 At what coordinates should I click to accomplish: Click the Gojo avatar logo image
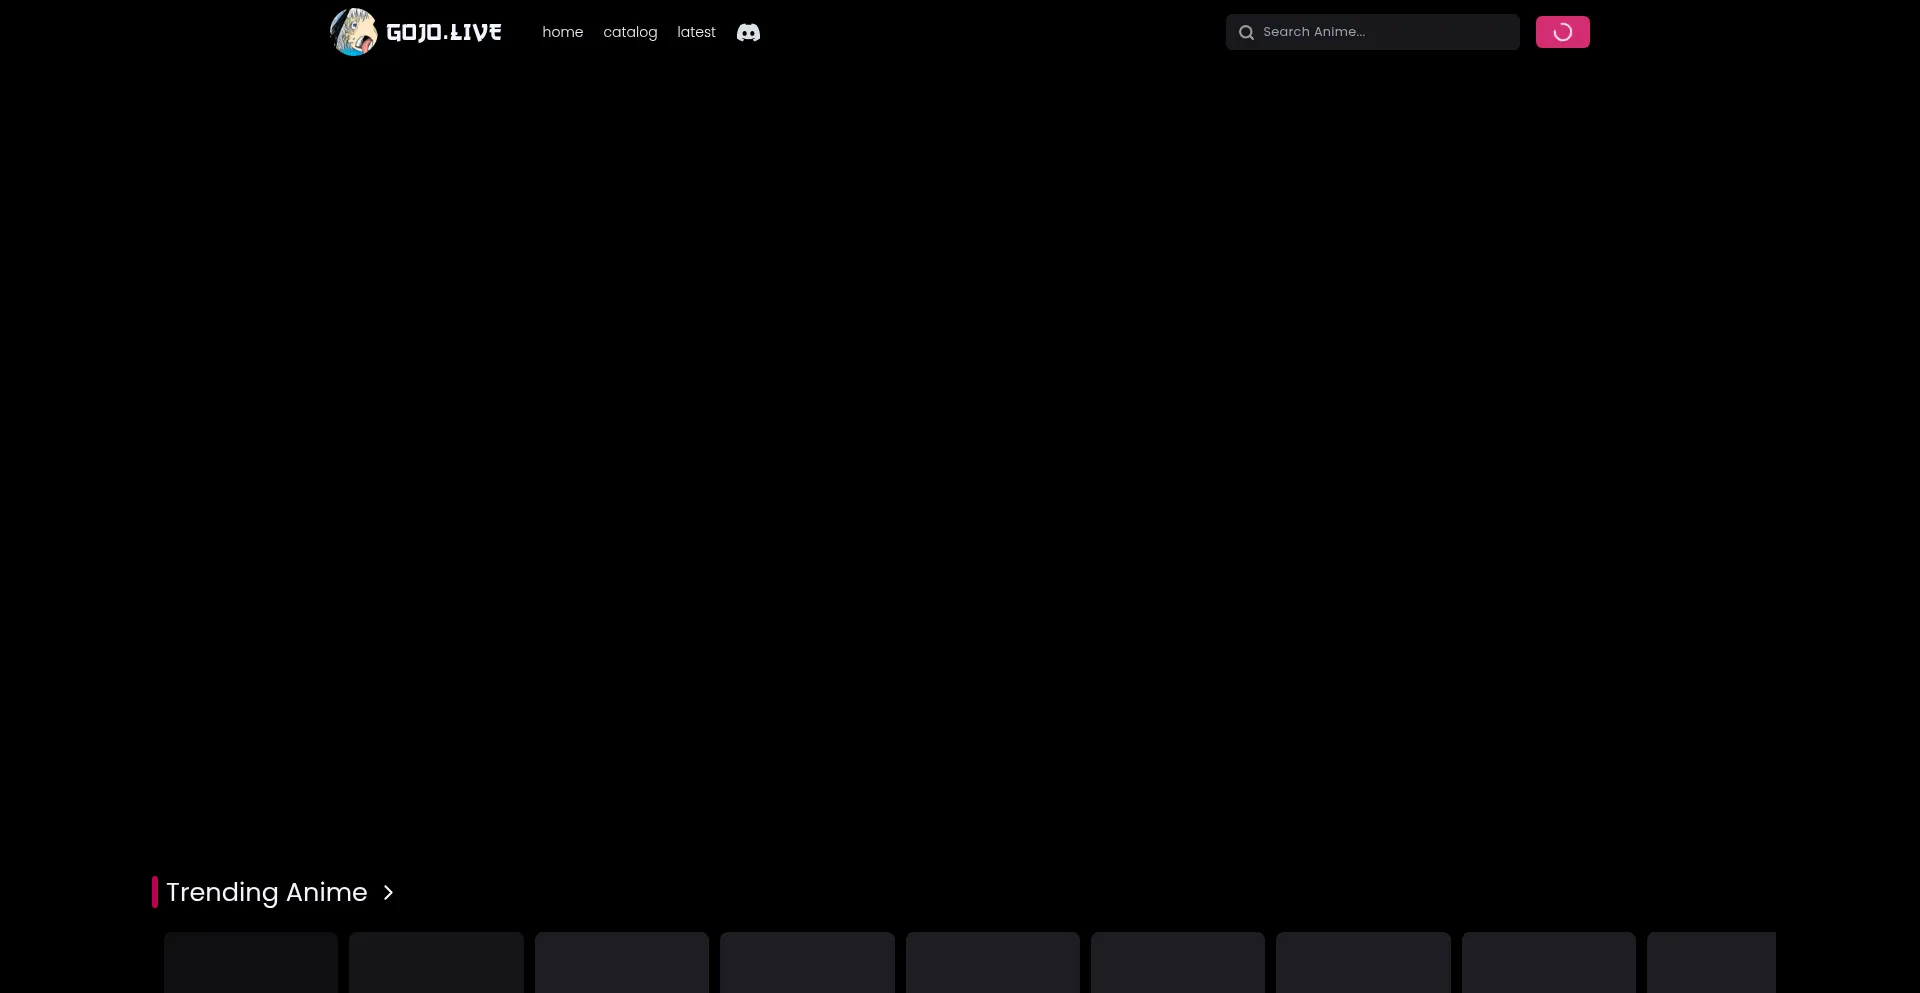pos(354,32)
